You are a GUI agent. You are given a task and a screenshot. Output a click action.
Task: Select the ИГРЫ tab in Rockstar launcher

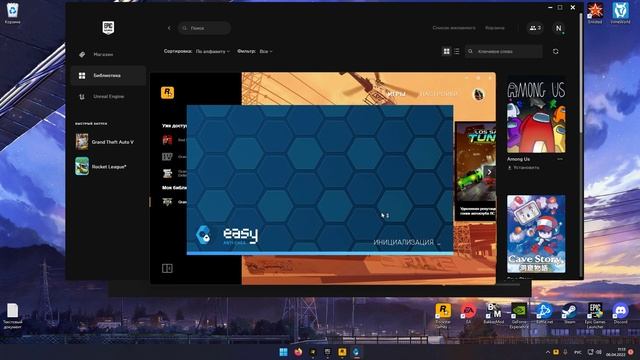tap(396, 94)
